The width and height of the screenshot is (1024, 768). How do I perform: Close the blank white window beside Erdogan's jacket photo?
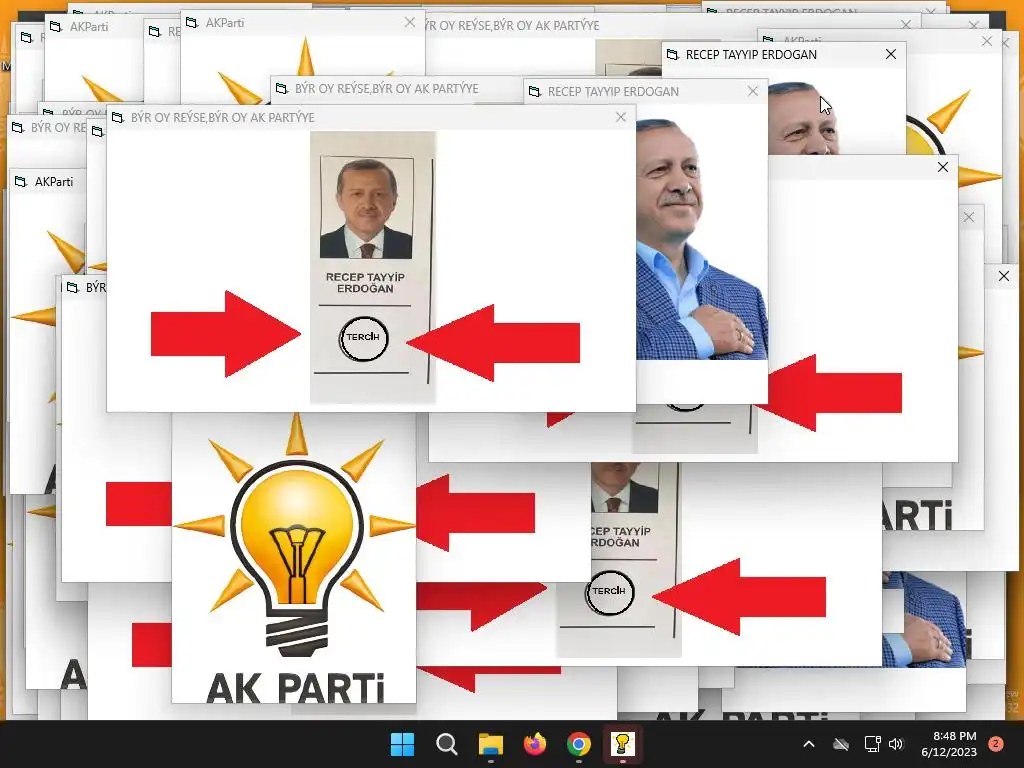(x=942, y=167)
